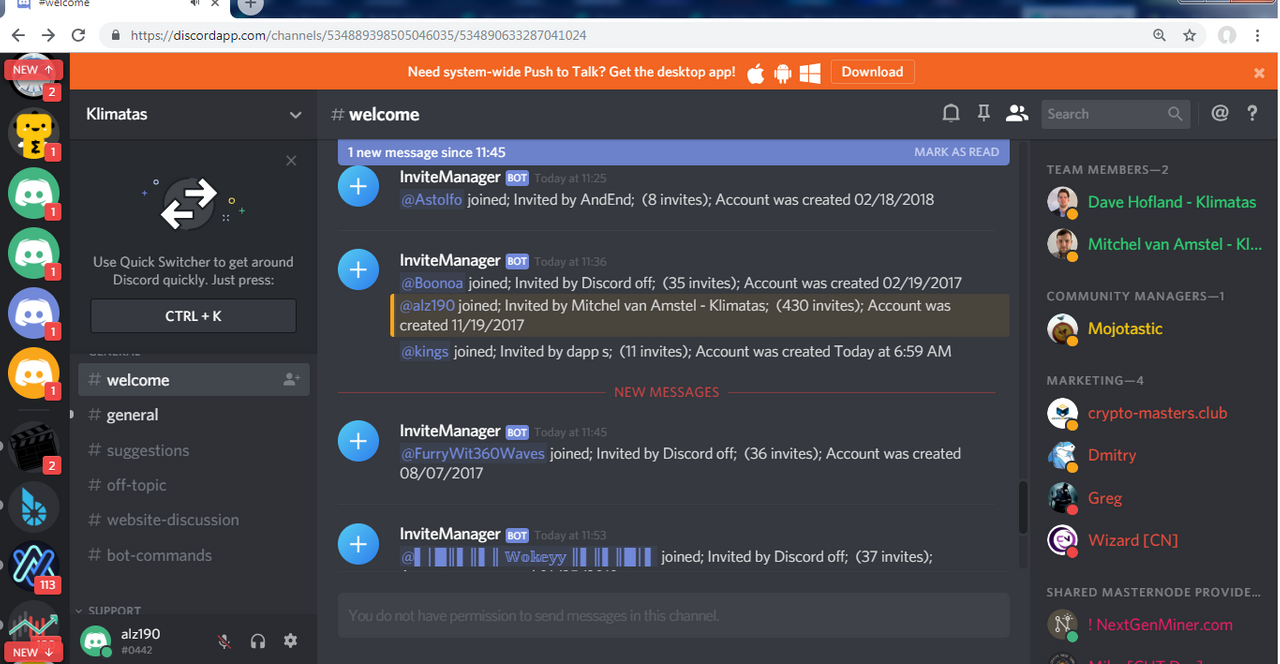Dismiss the orange download banner

pyautogui.click(x=1259, y=73)
